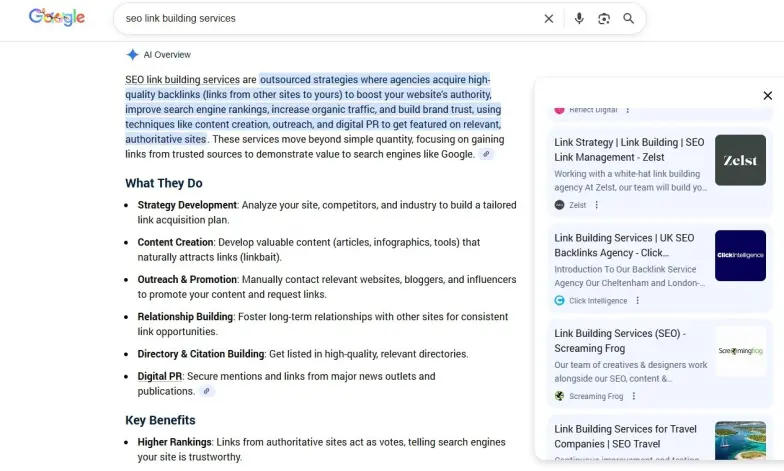Image resolution: width=784 pixels, height=471 pixels.
Task: Open 'Link Building Services (SEO) - Screaming Frog' result
Action: 620,340
